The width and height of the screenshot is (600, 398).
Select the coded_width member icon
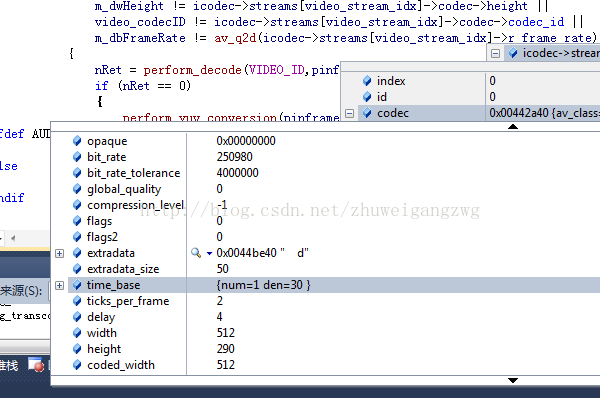click(77, 365)
